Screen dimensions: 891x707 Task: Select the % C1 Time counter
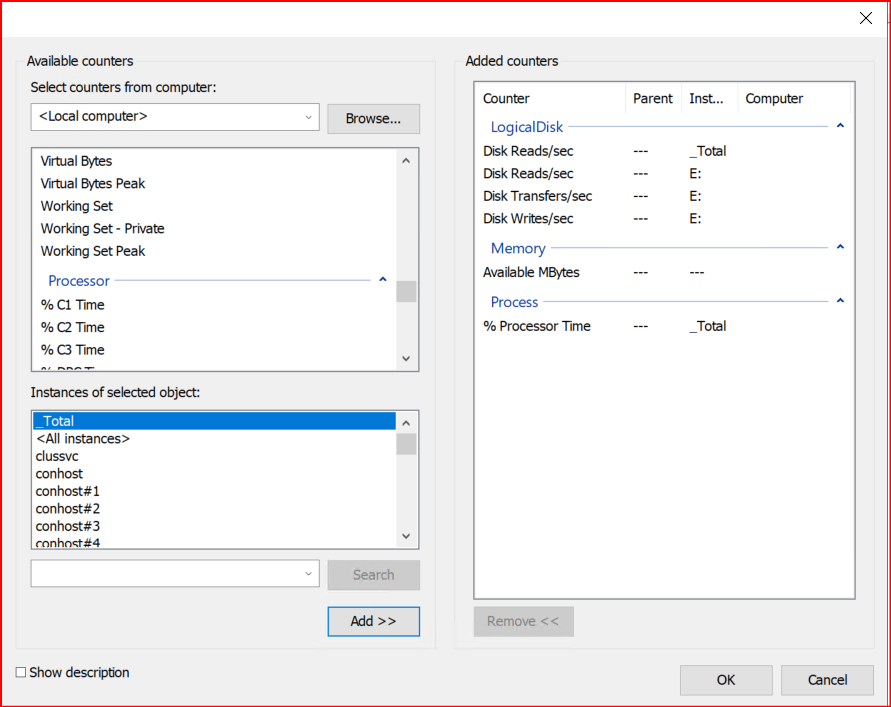click(x=72, y=305)
